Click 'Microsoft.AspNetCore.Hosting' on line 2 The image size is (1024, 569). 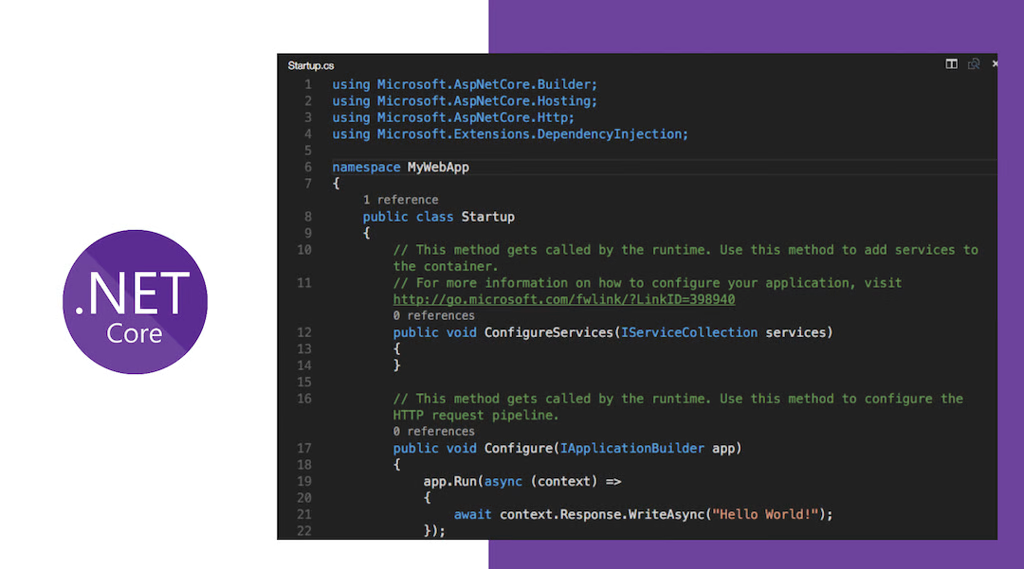tap(483, 101)
